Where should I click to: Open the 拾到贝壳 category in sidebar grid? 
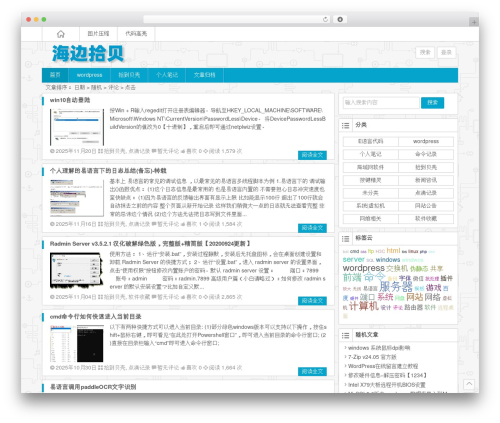point(426,167)
